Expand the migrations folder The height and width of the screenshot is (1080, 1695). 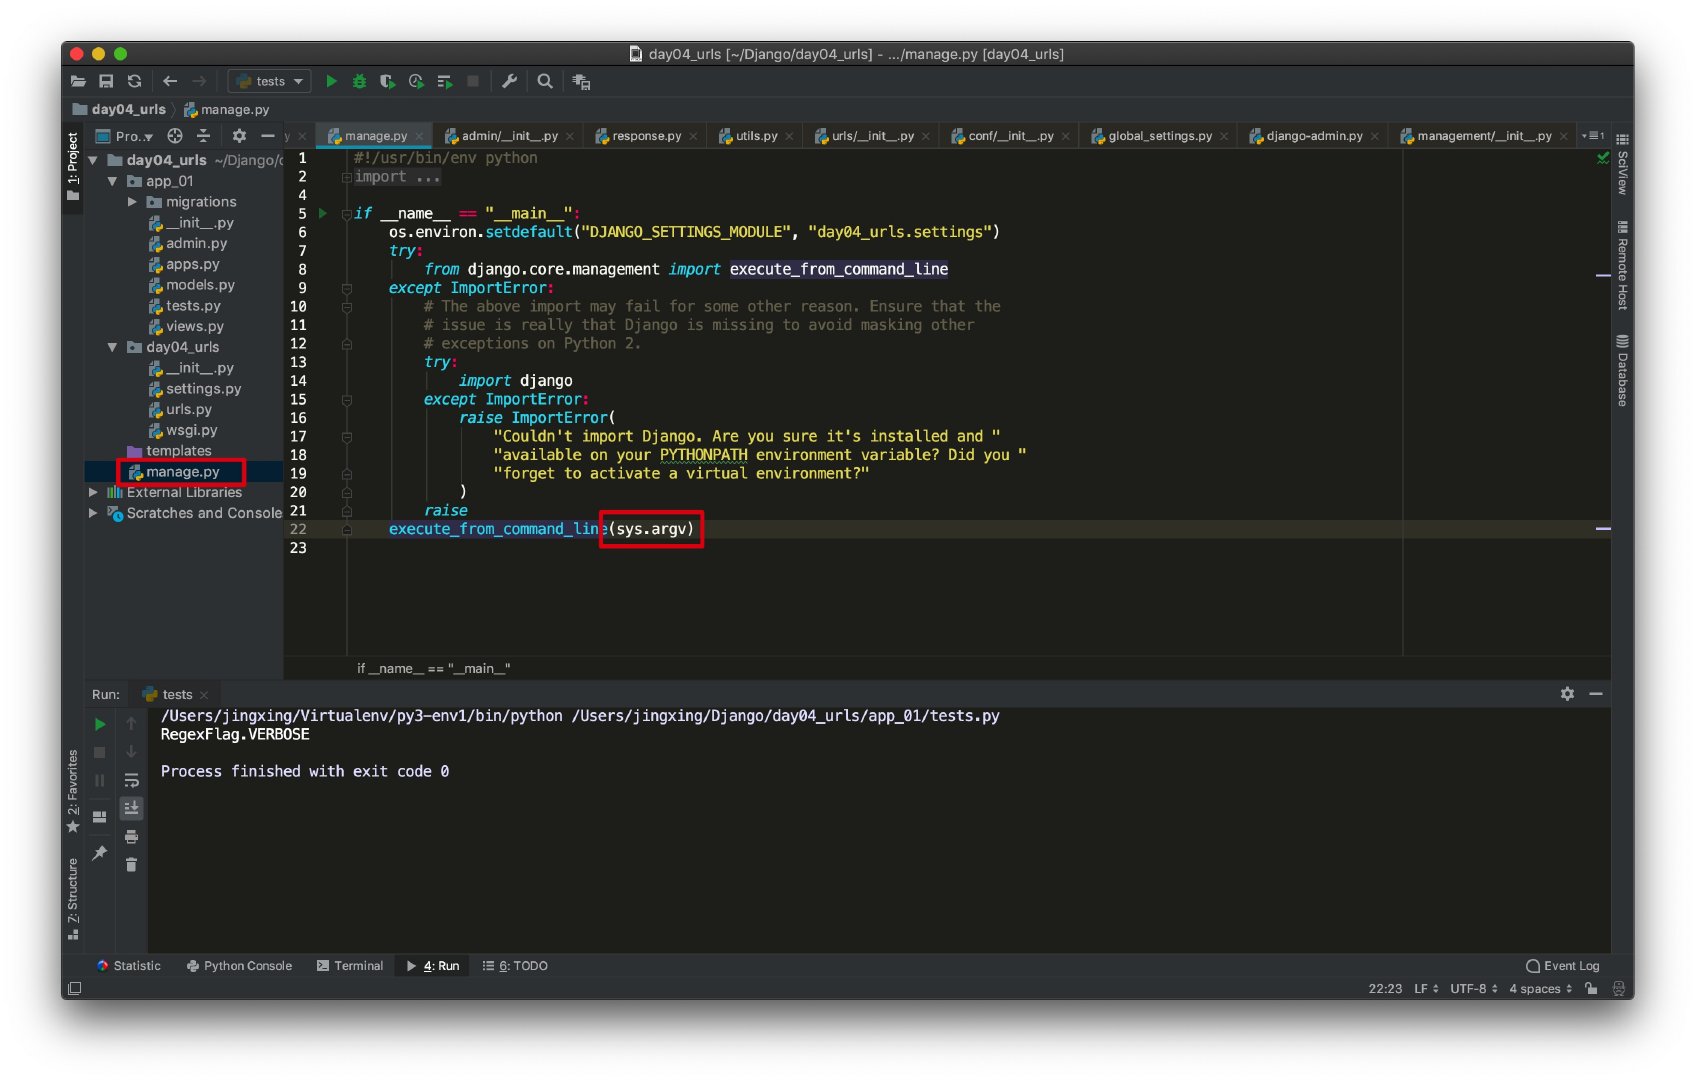132,202
